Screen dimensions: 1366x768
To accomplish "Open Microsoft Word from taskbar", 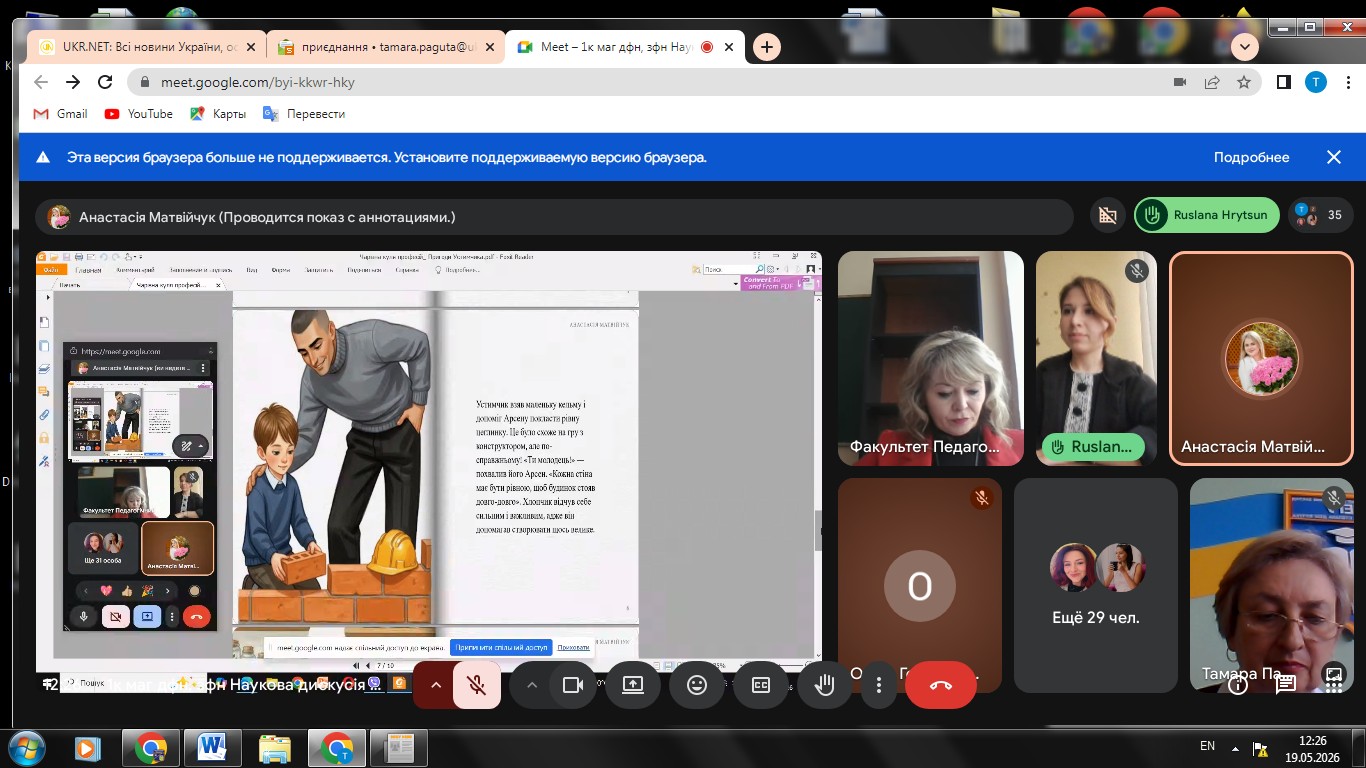I will (x=213, y=747).
